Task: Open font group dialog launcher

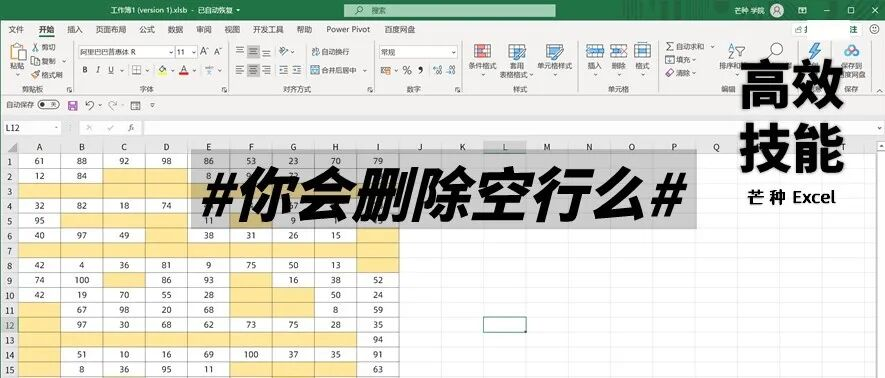Action: pos(224,90)
